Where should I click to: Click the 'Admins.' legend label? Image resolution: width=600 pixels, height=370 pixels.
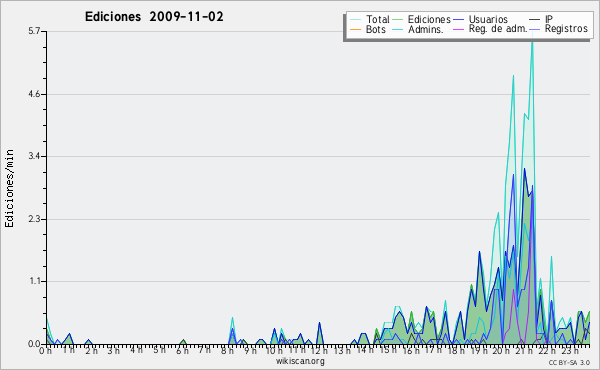point(425,29)
